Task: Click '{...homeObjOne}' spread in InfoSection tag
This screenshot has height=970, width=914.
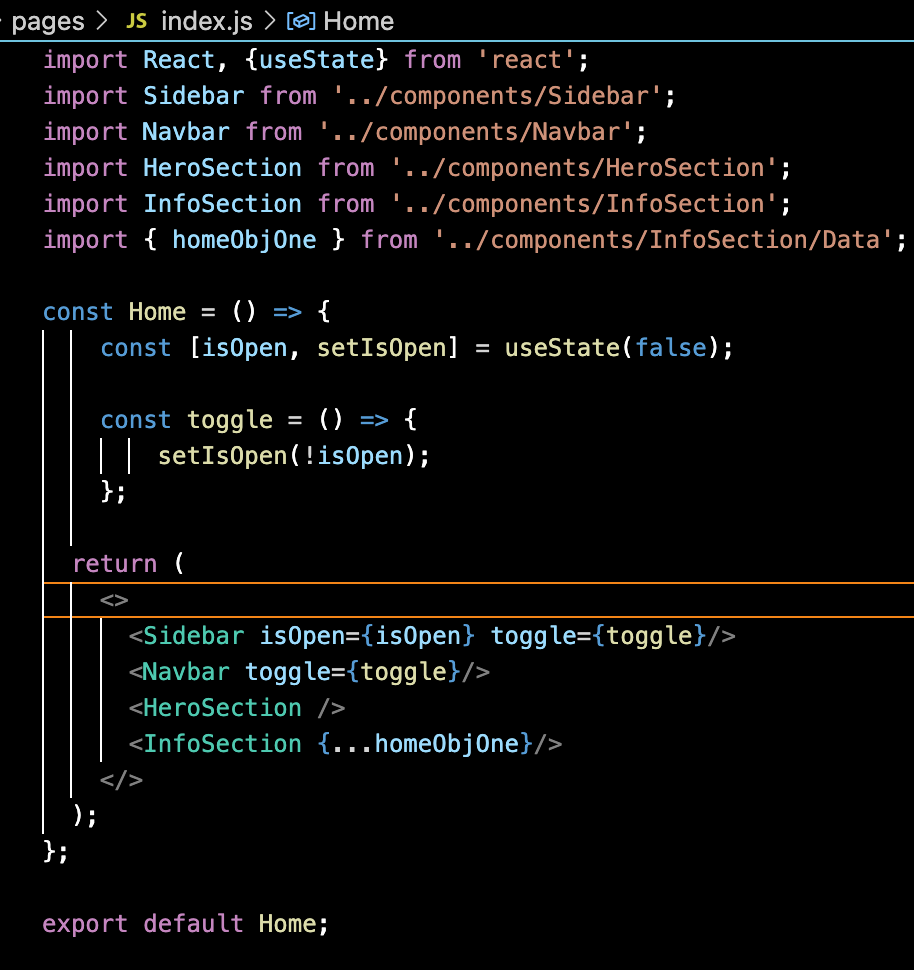Action: (x=425, y=744)
